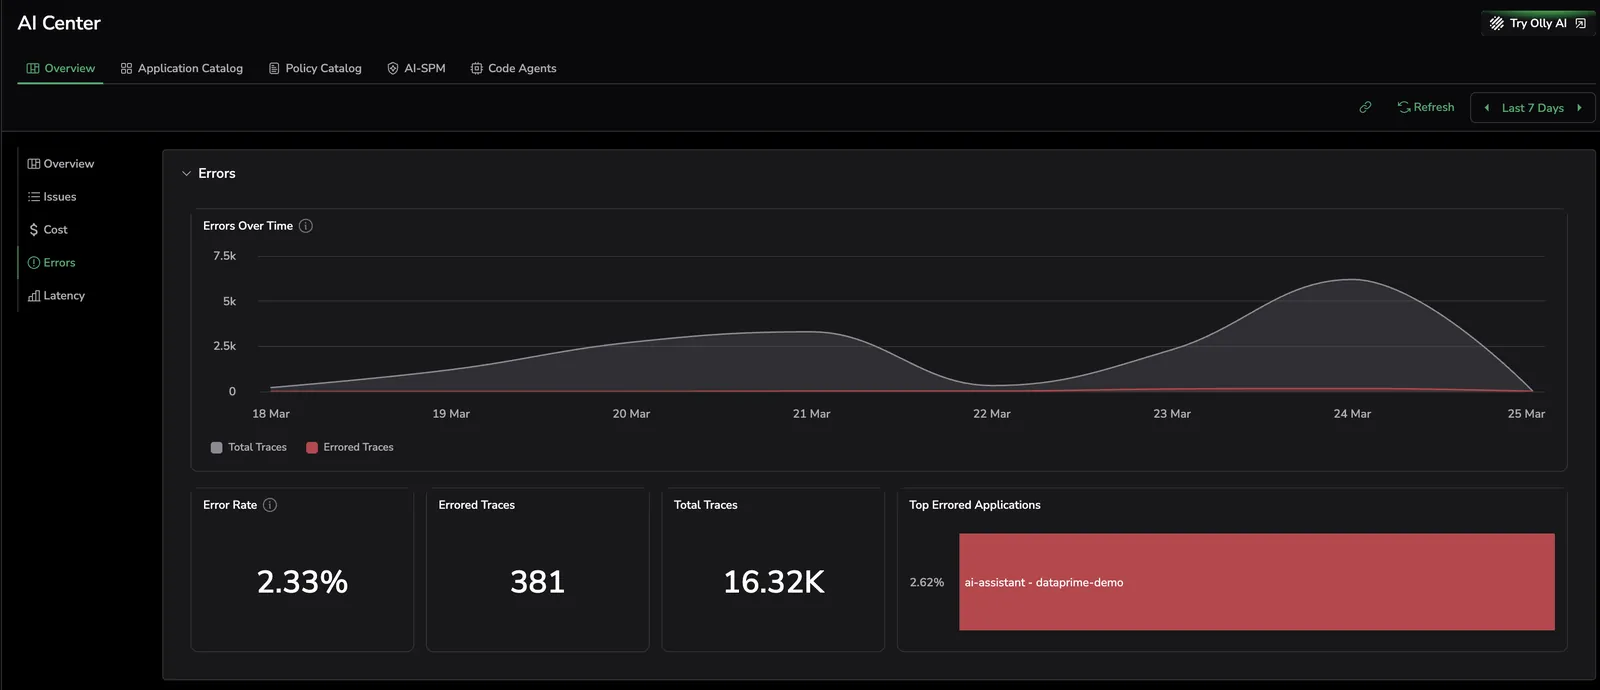Click the Error Rate info icon

270,505
